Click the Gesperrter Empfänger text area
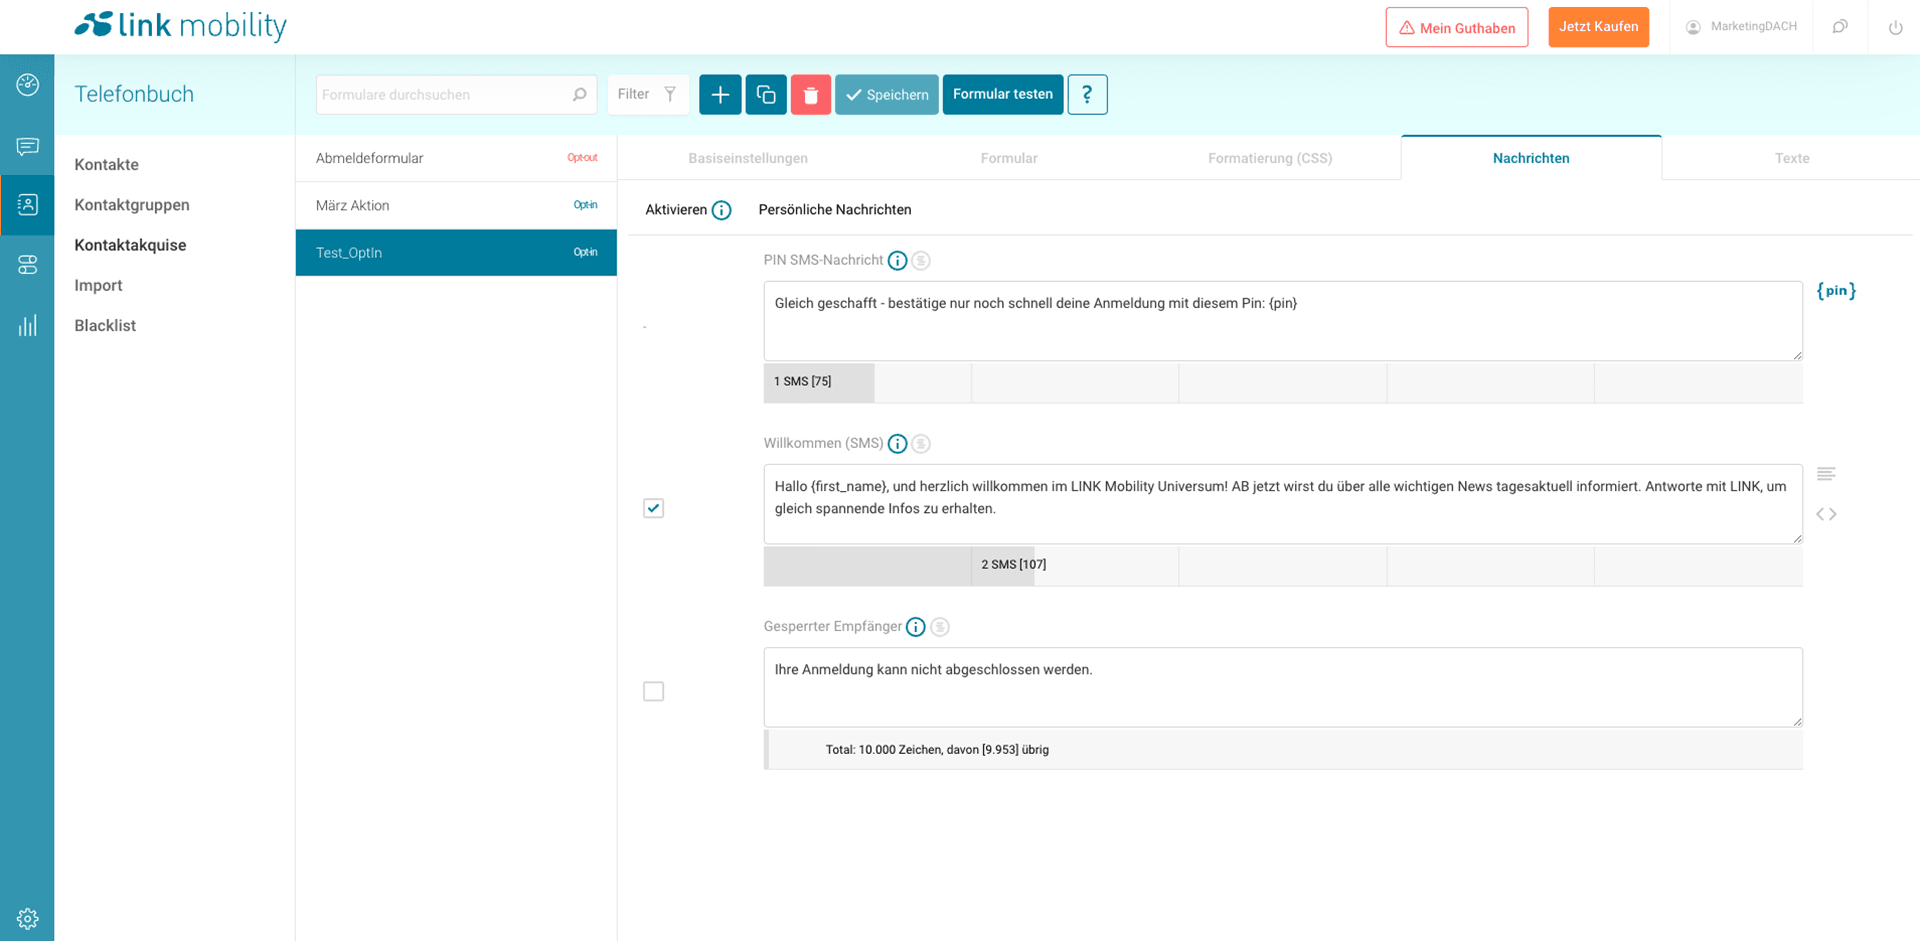Screen dimensions: 1920x941 tap(1283, 687)
